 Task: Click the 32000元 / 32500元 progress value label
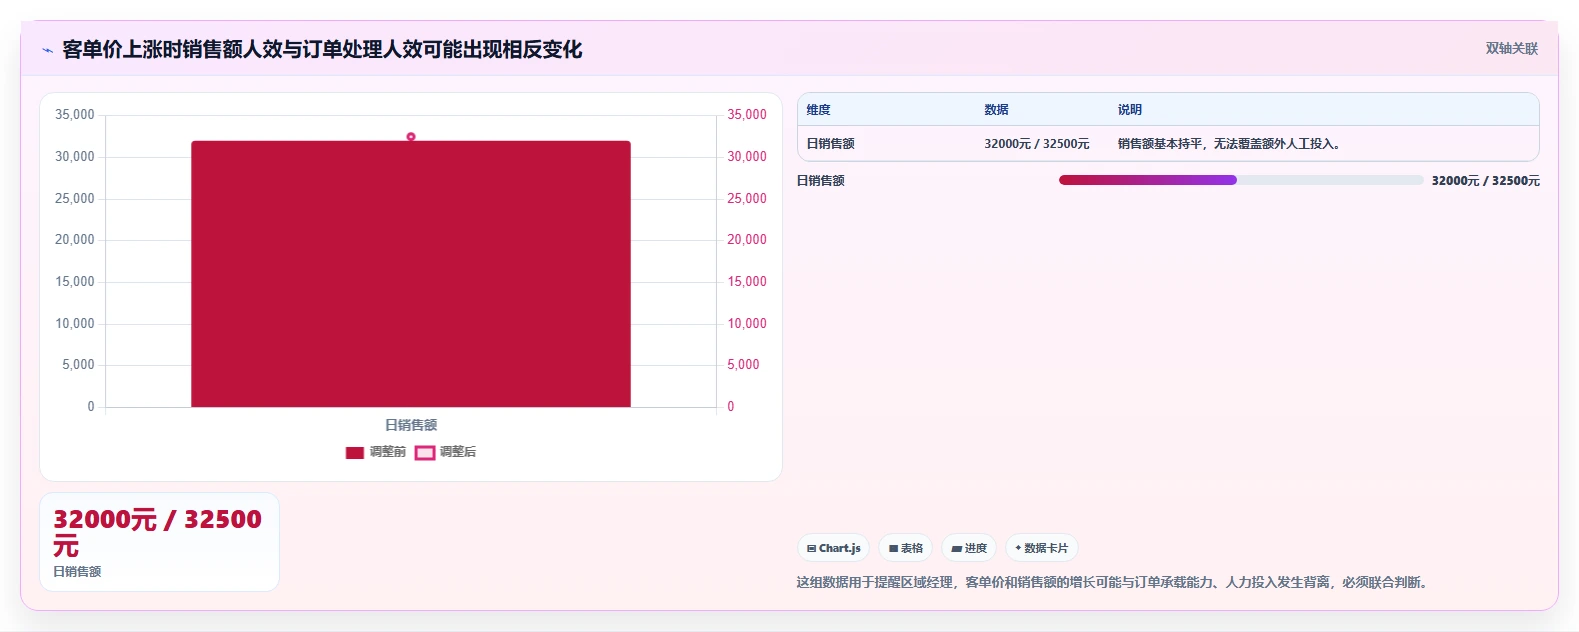click(1485, 181)
